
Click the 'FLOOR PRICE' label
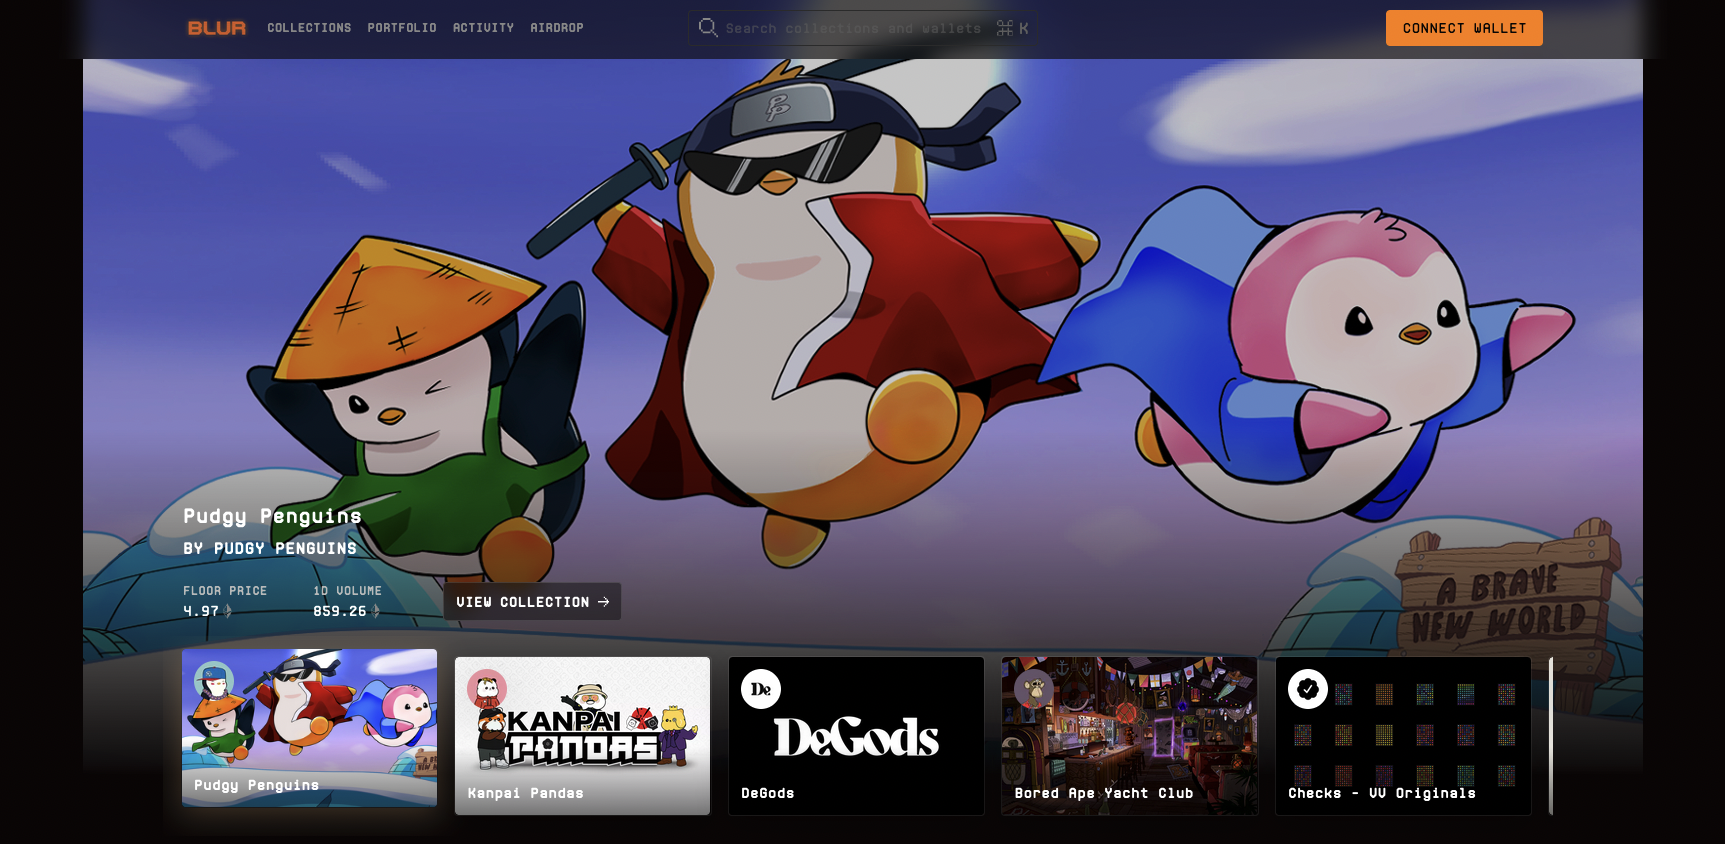tap(225, 591)
